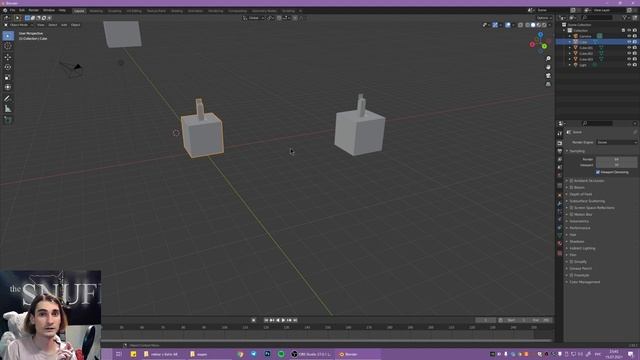
Task: Select the Measure tool
Action: pos(8,109)
